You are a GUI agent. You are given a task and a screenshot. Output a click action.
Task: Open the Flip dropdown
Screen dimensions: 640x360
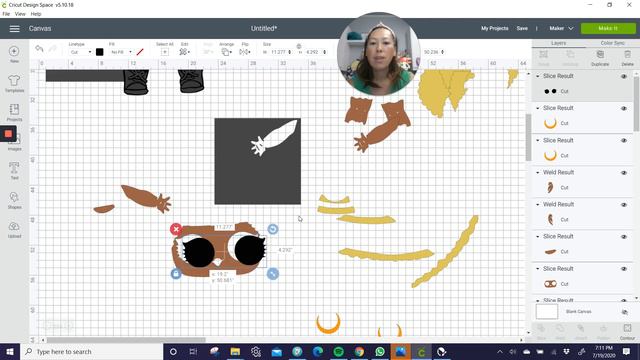tap(244, 52)
